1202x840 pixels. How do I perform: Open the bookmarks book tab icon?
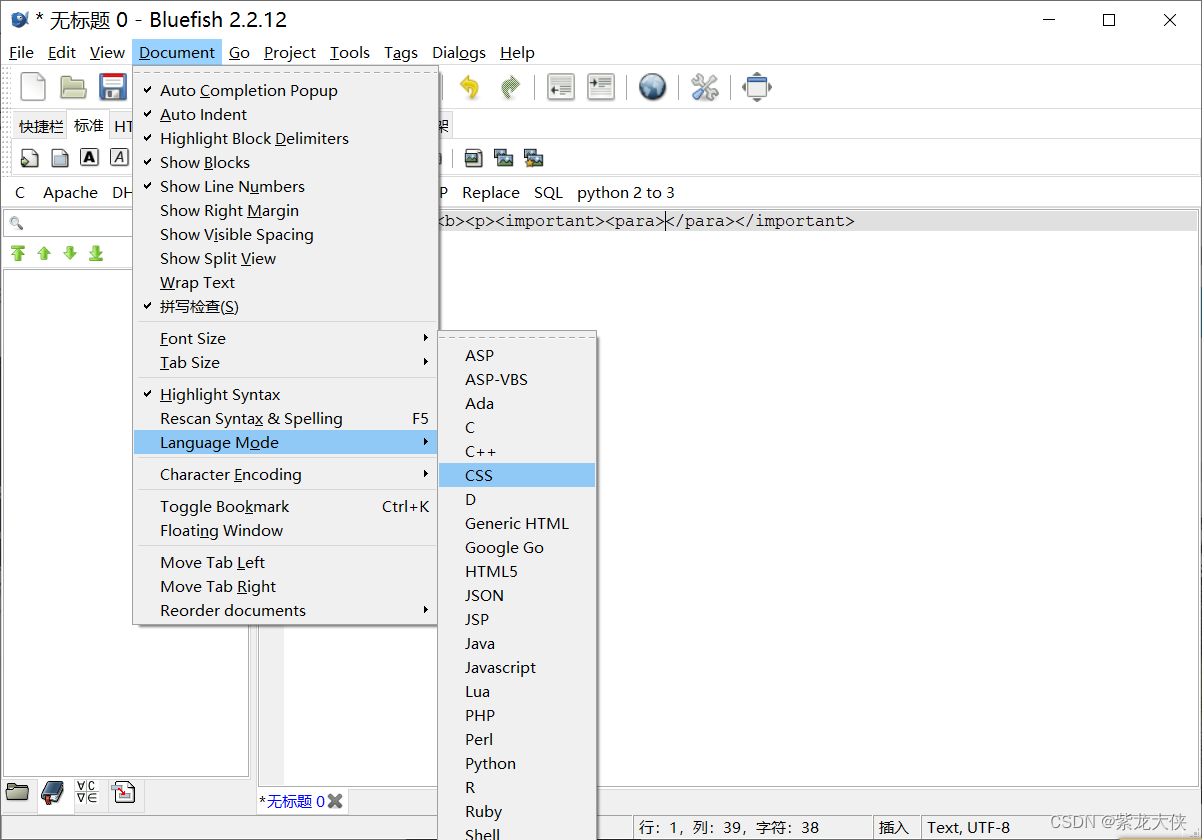(x=52, y=794)
